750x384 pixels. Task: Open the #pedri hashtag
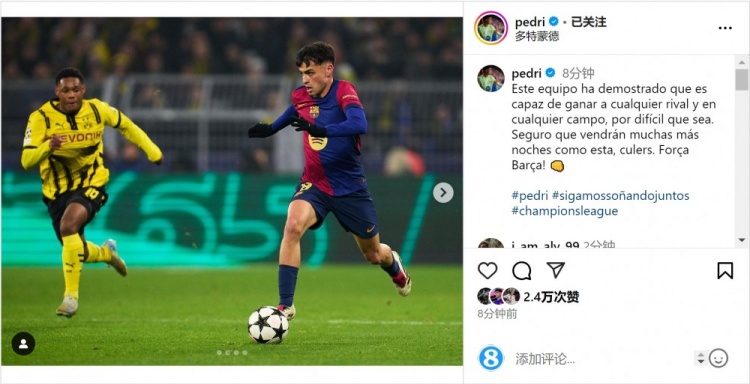pos(529,196)
